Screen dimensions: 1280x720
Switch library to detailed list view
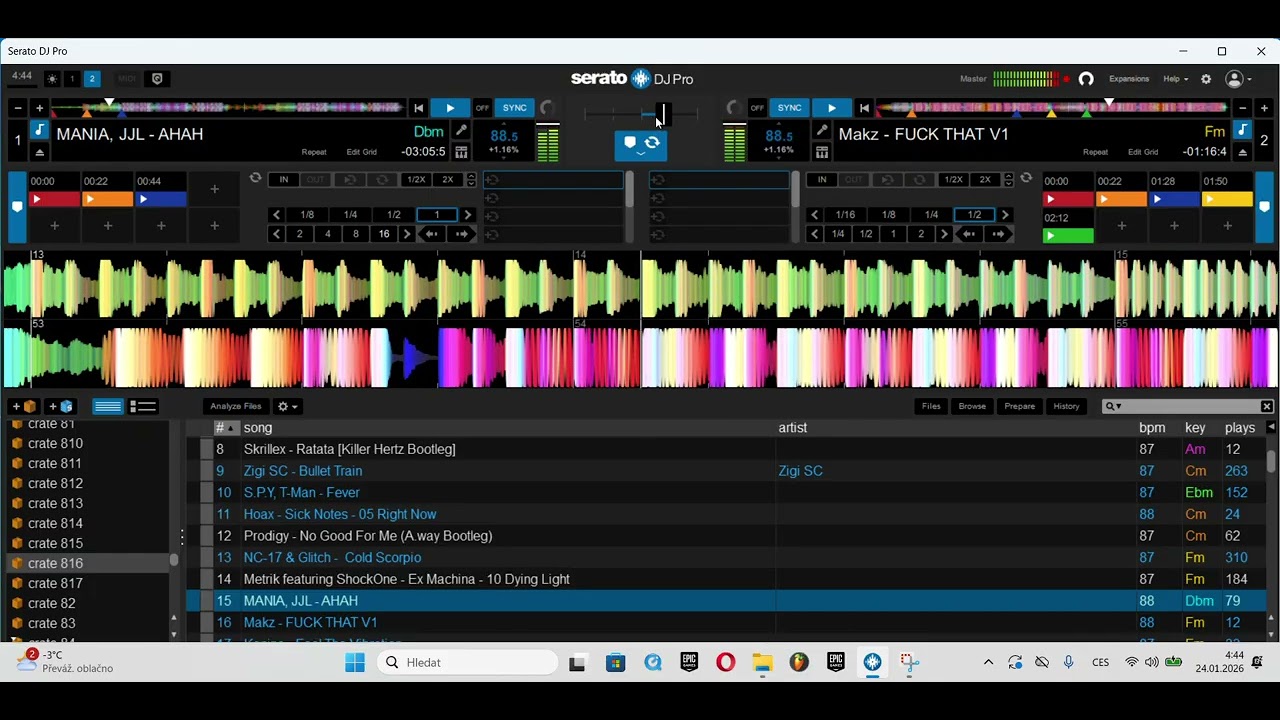point(144,406)
